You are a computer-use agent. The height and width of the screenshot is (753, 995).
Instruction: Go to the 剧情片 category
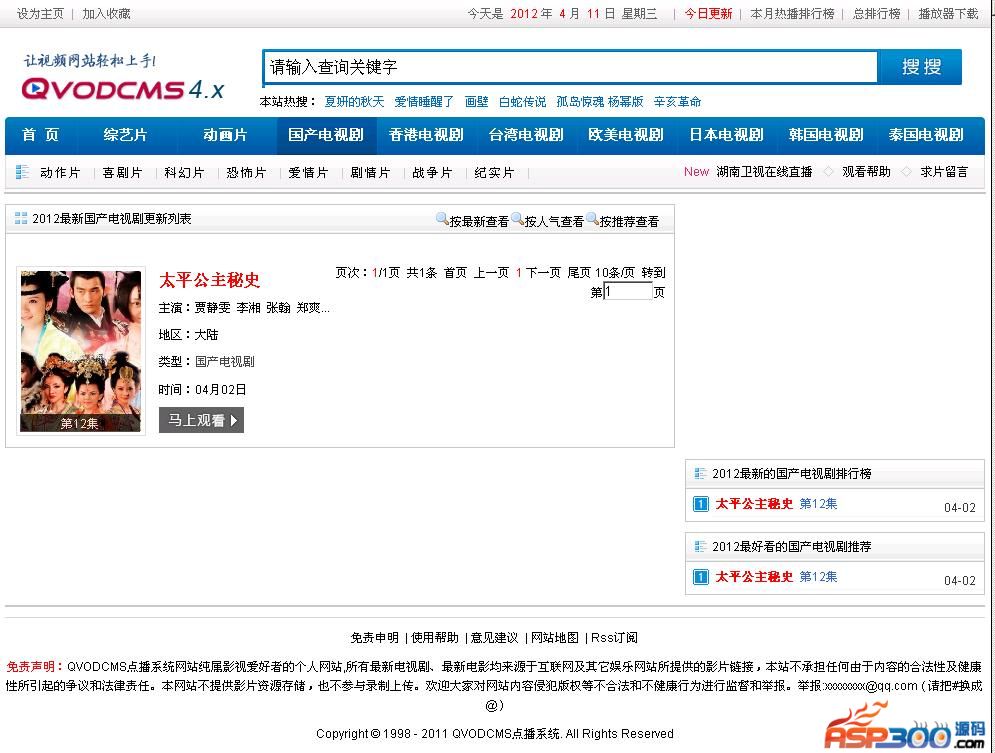pos(370,173)
